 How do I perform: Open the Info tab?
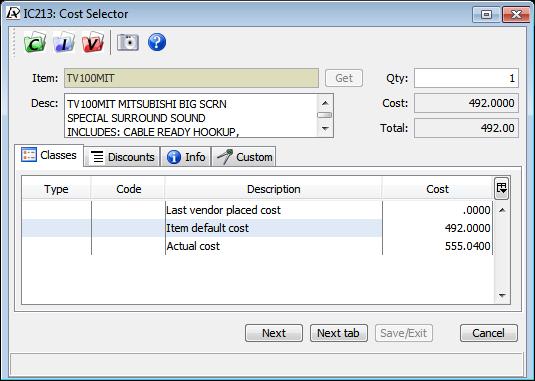186,157
